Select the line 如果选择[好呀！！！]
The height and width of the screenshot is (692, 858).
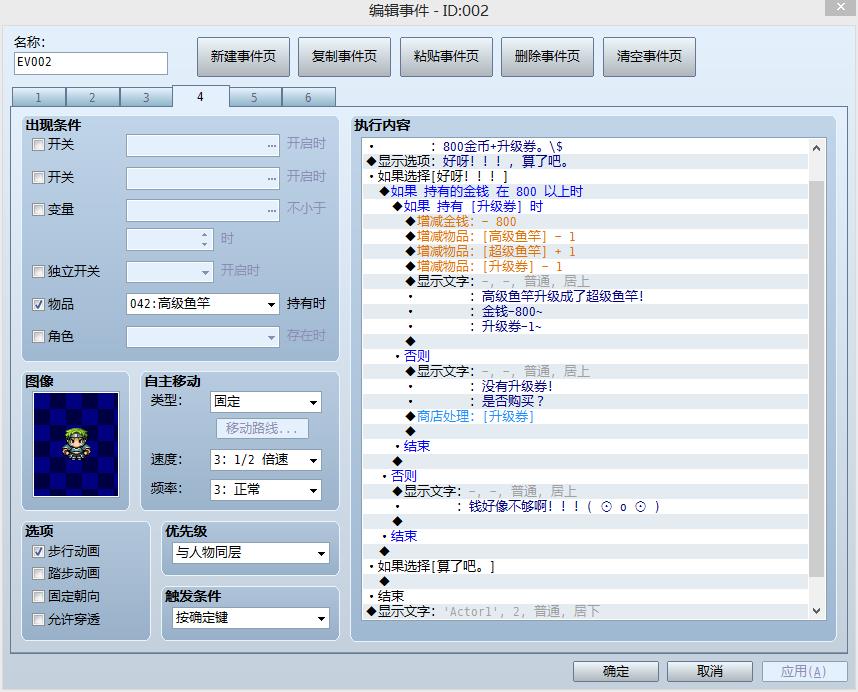point(585,176)
